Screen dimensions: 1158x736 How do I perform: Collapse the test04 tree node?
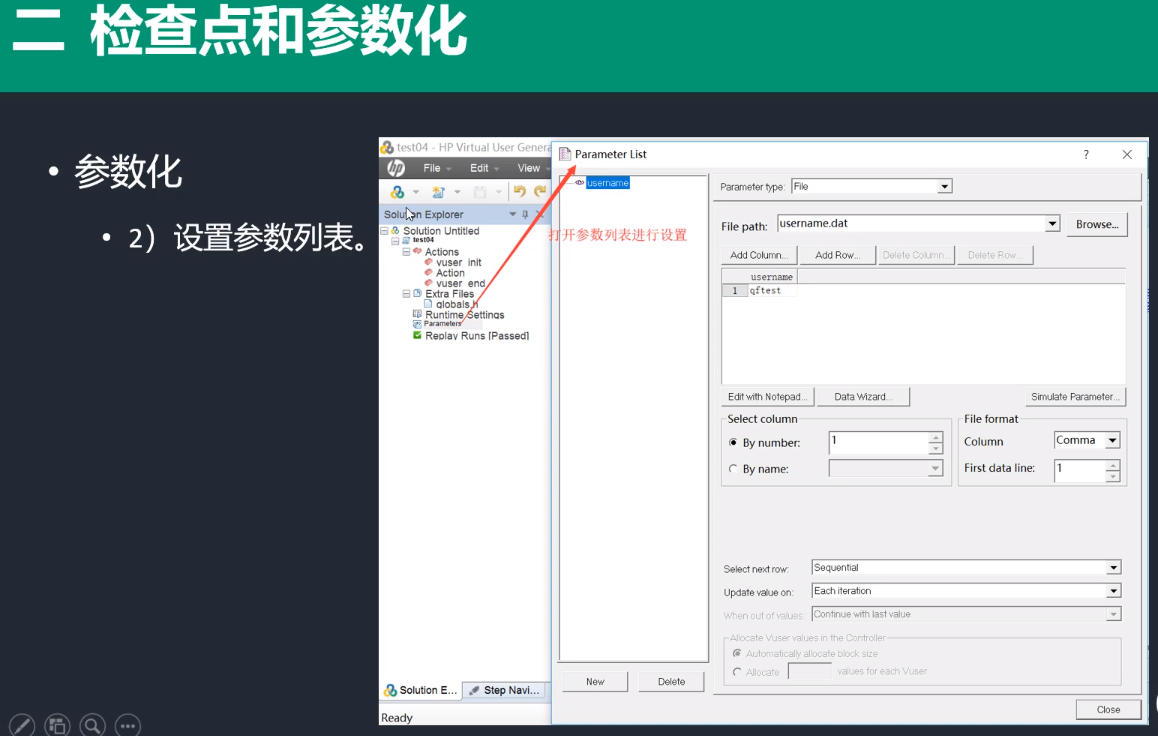[395, 241]
